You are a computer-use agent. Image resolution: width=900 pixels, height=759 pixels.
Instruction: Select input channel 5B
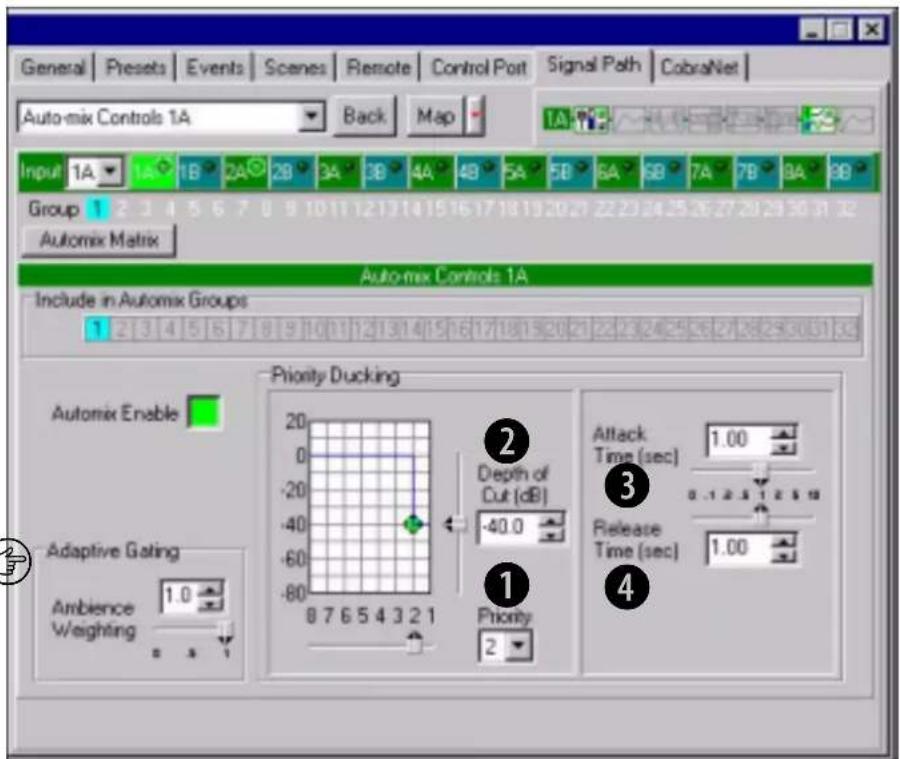(x=571, y=172)
